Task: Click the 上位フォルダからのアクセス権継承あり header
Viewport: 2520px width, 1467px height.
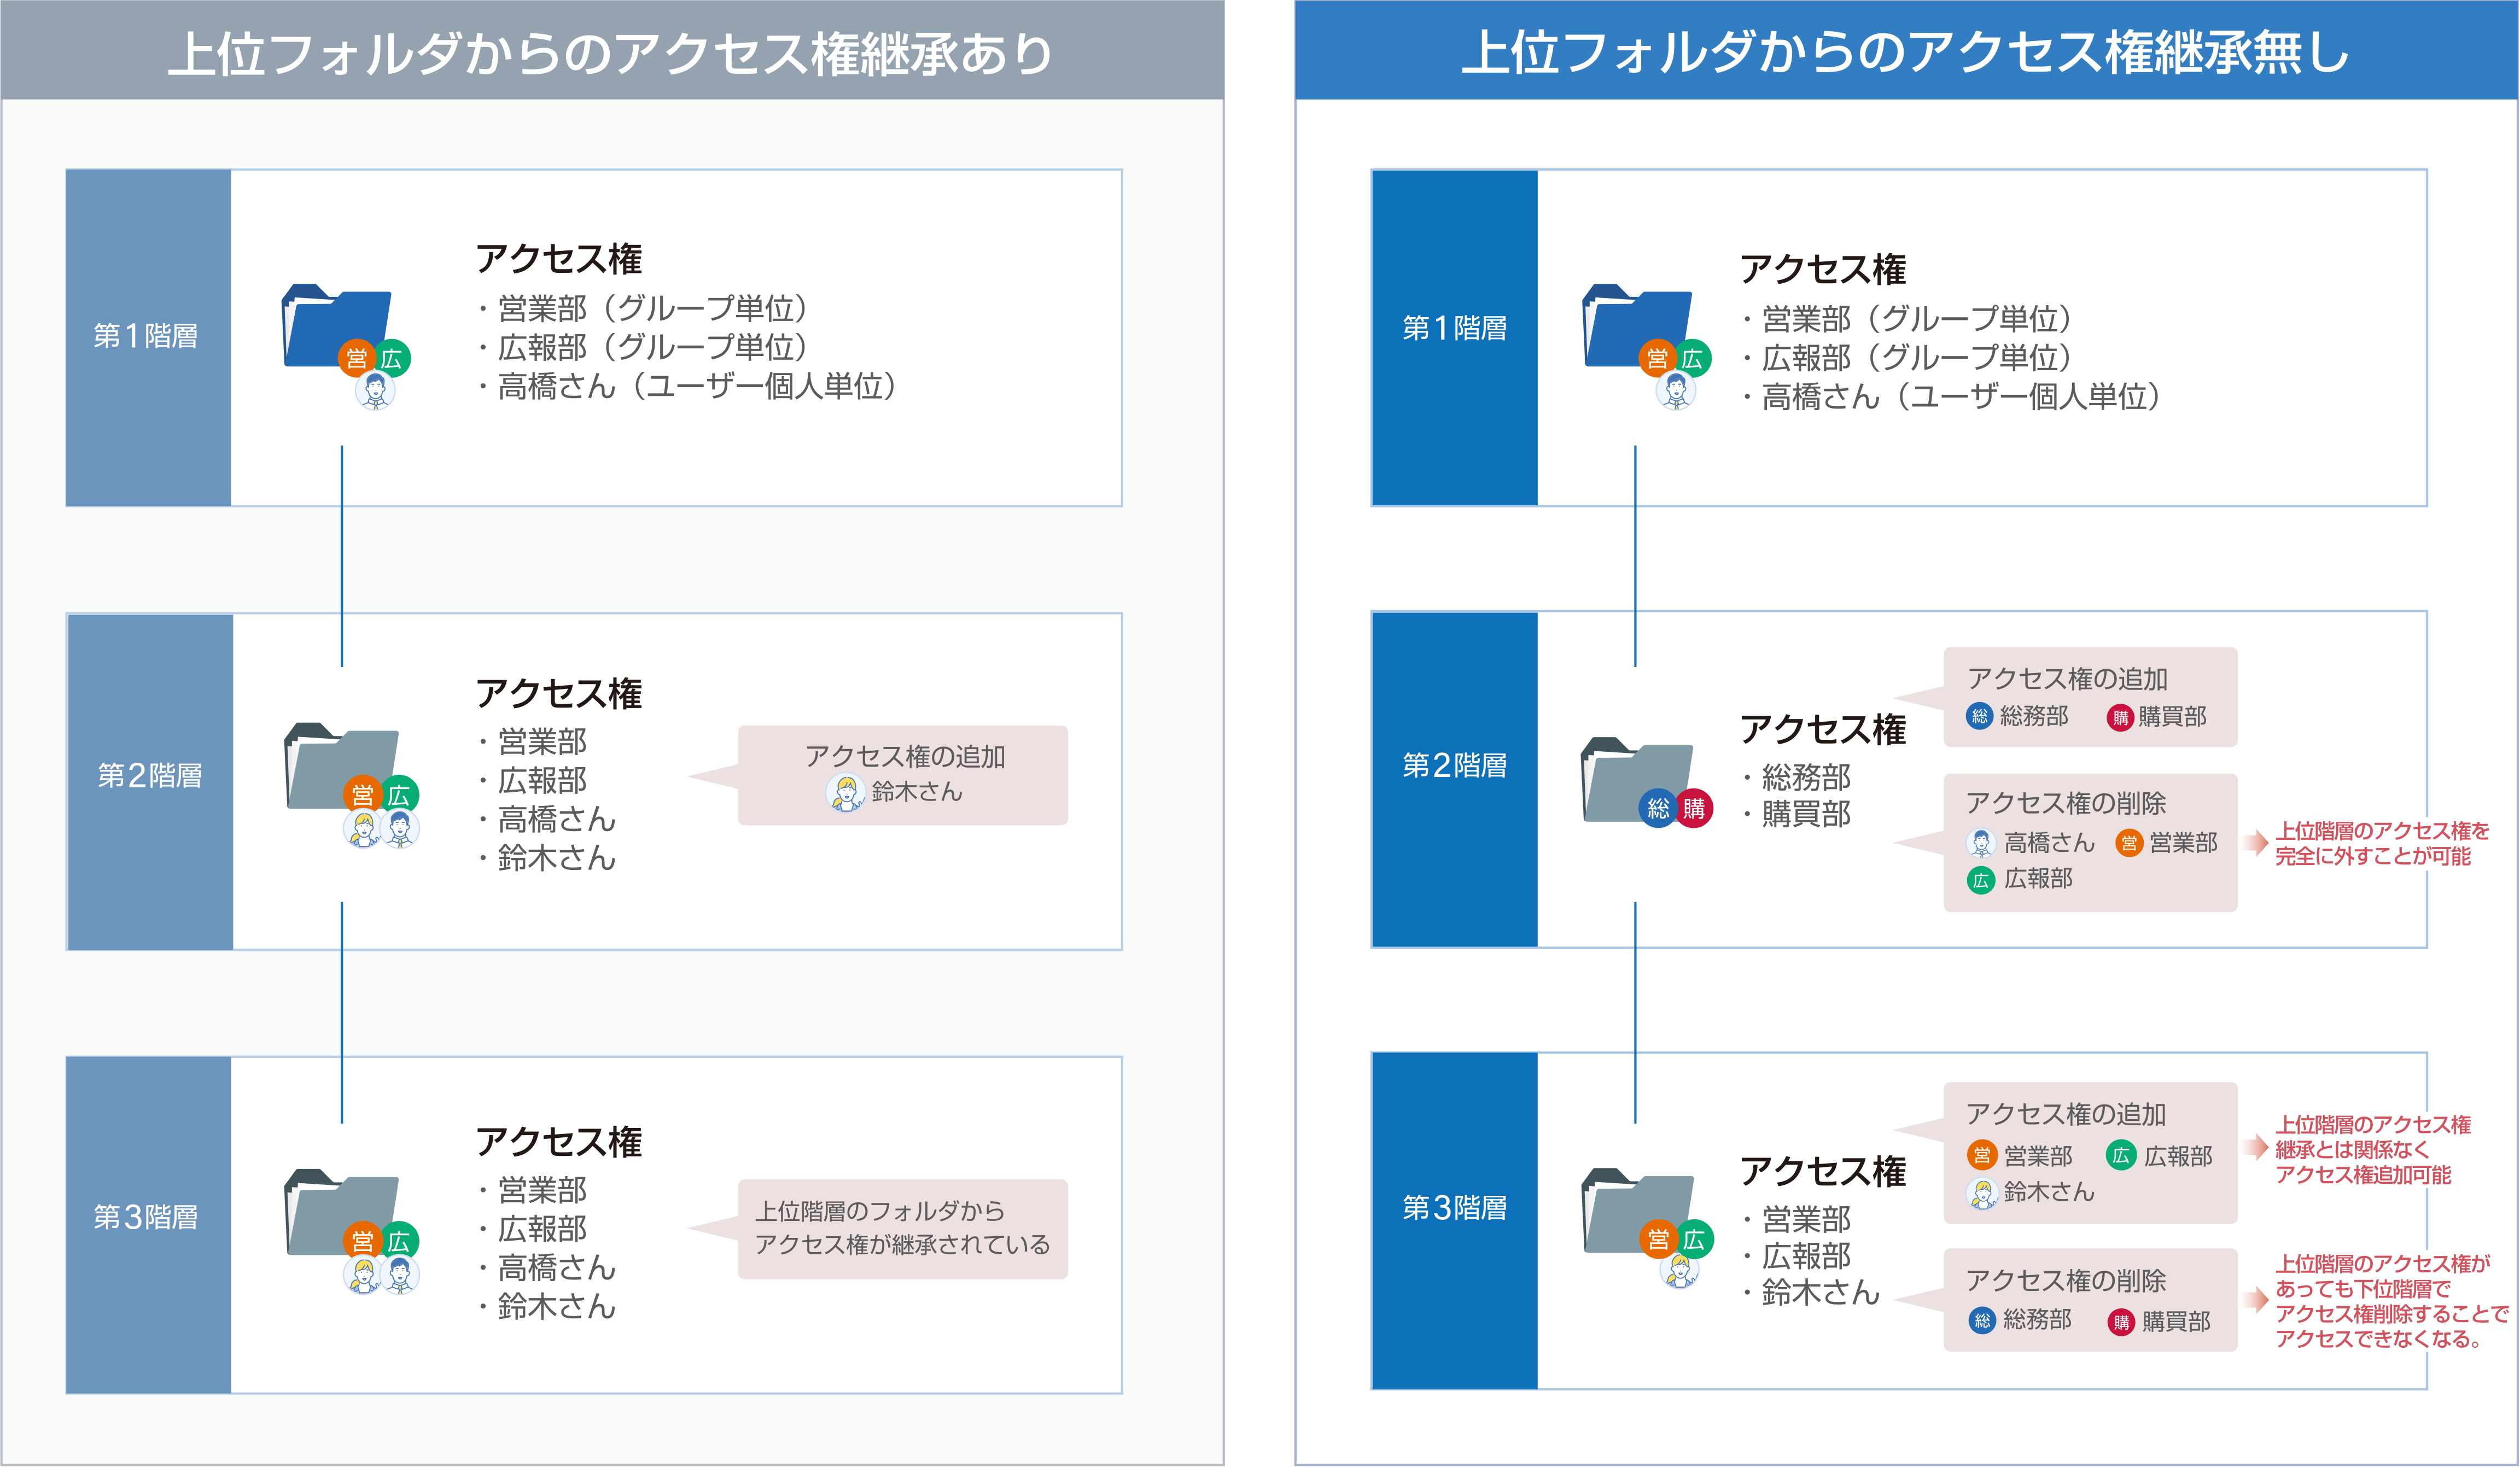Action: coord(612,50)
